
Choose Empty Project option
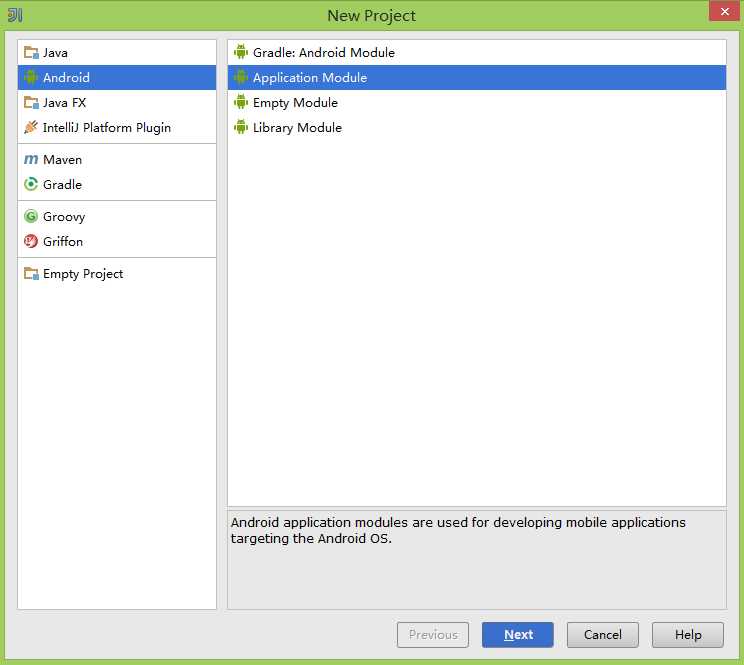(117, 274)
